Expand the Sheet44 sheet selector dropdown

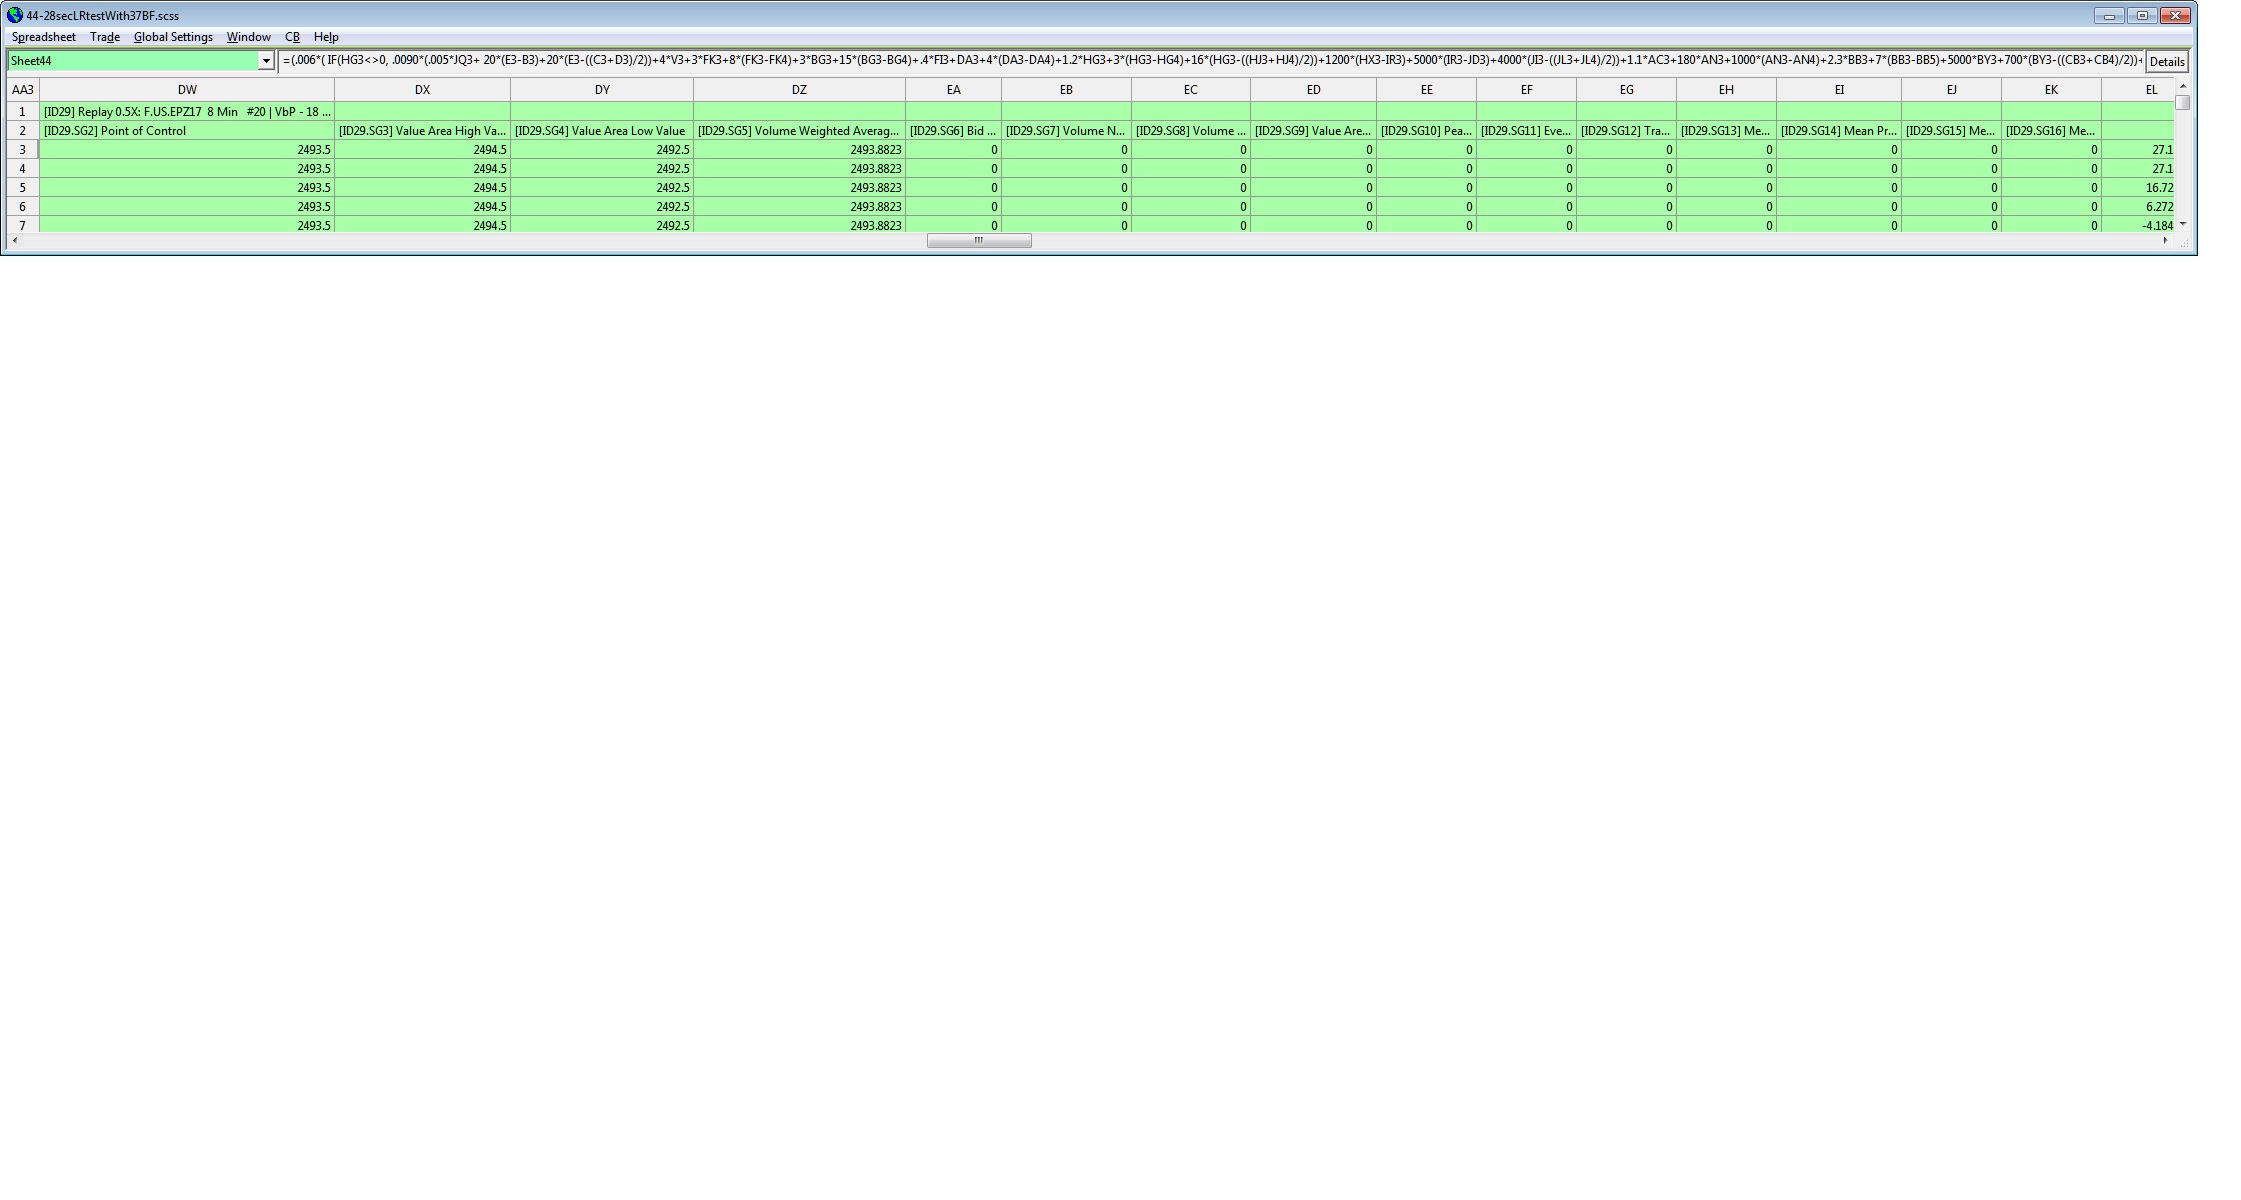266,61
